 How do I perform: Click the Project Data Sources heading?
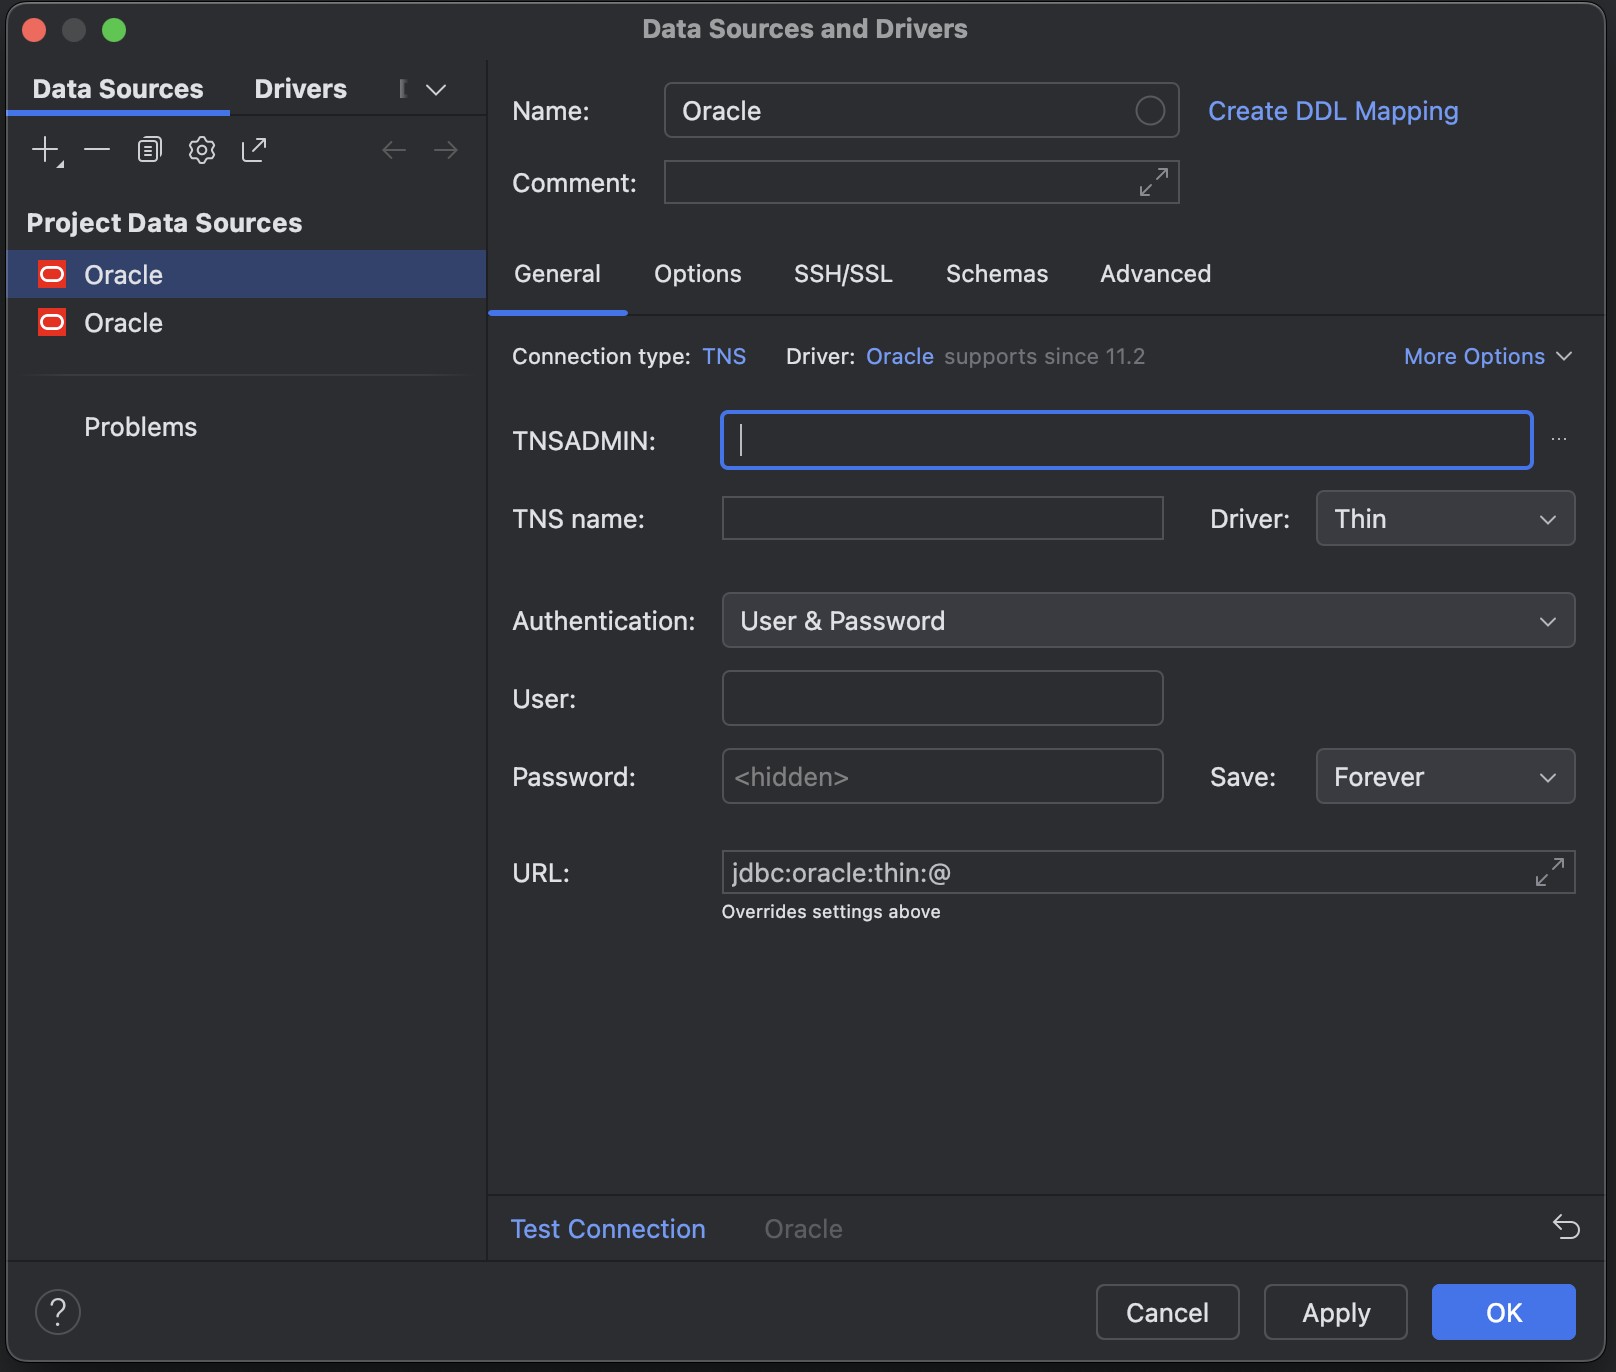(164, 223)
